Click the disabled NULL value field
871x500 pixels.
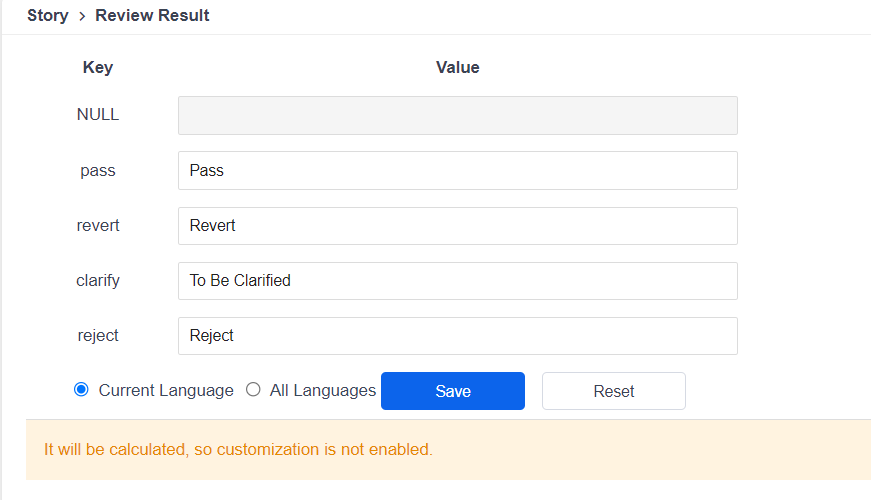458,116
